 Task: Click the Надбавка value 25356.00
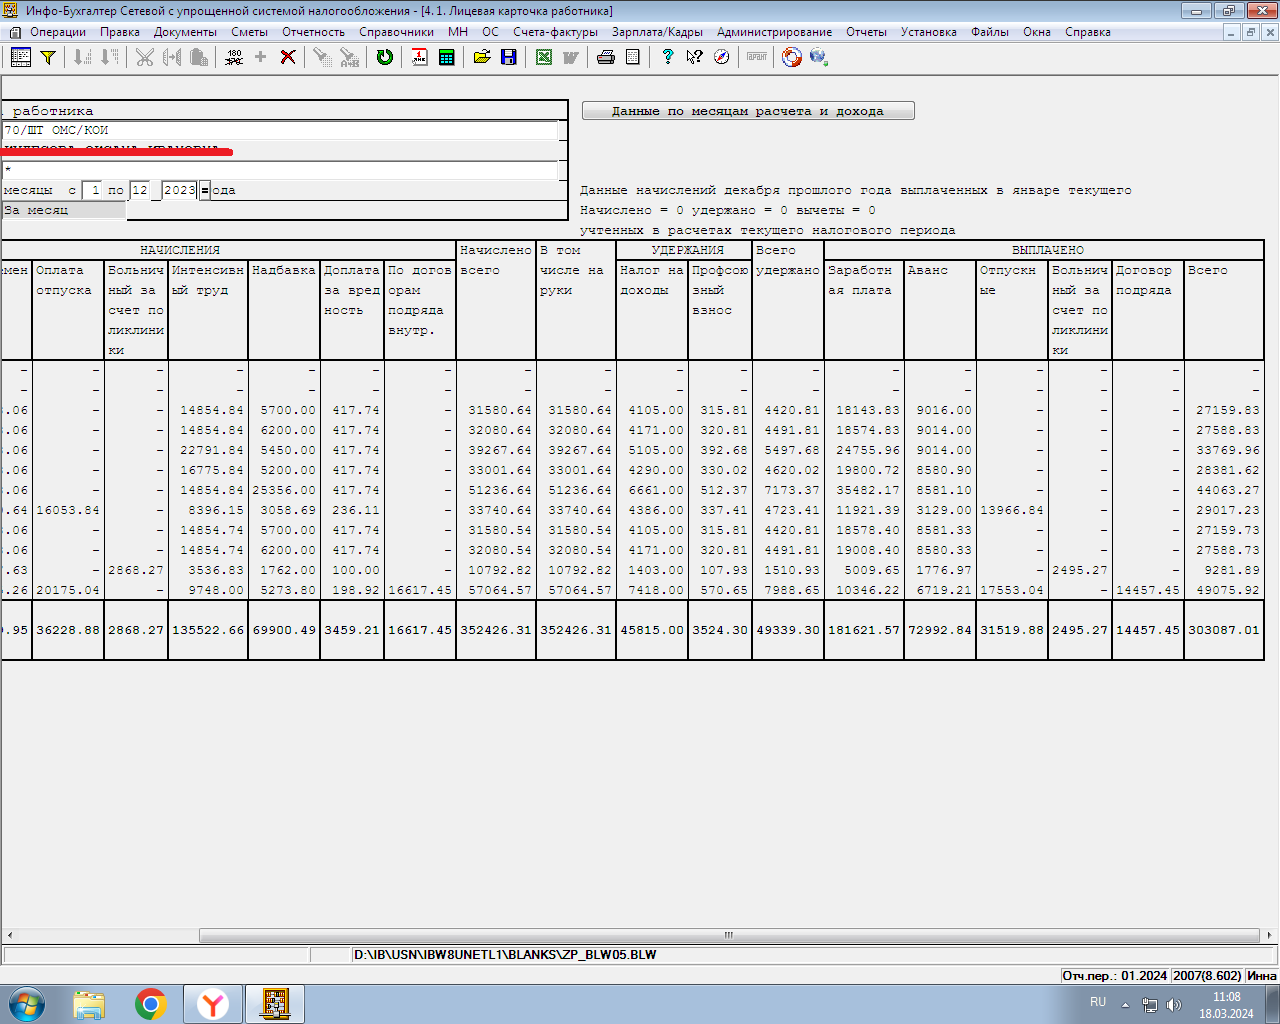click(x=284, y=490)
